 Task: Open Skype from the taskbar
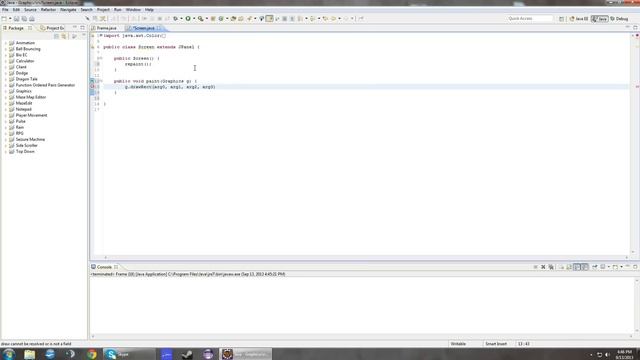click(129, 354)
